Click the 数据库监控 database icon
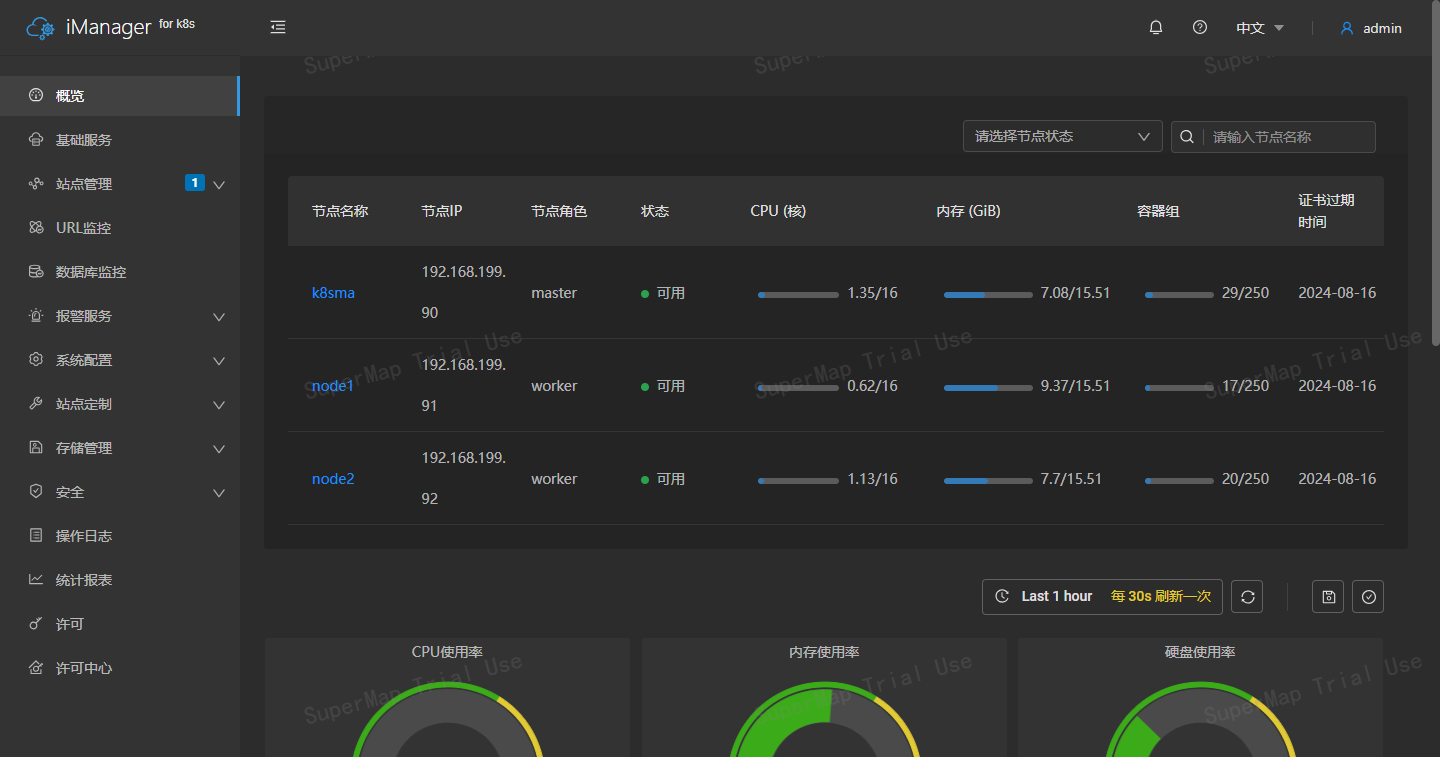This screenshot has height=757, width=1440. (x=36, y=272)
